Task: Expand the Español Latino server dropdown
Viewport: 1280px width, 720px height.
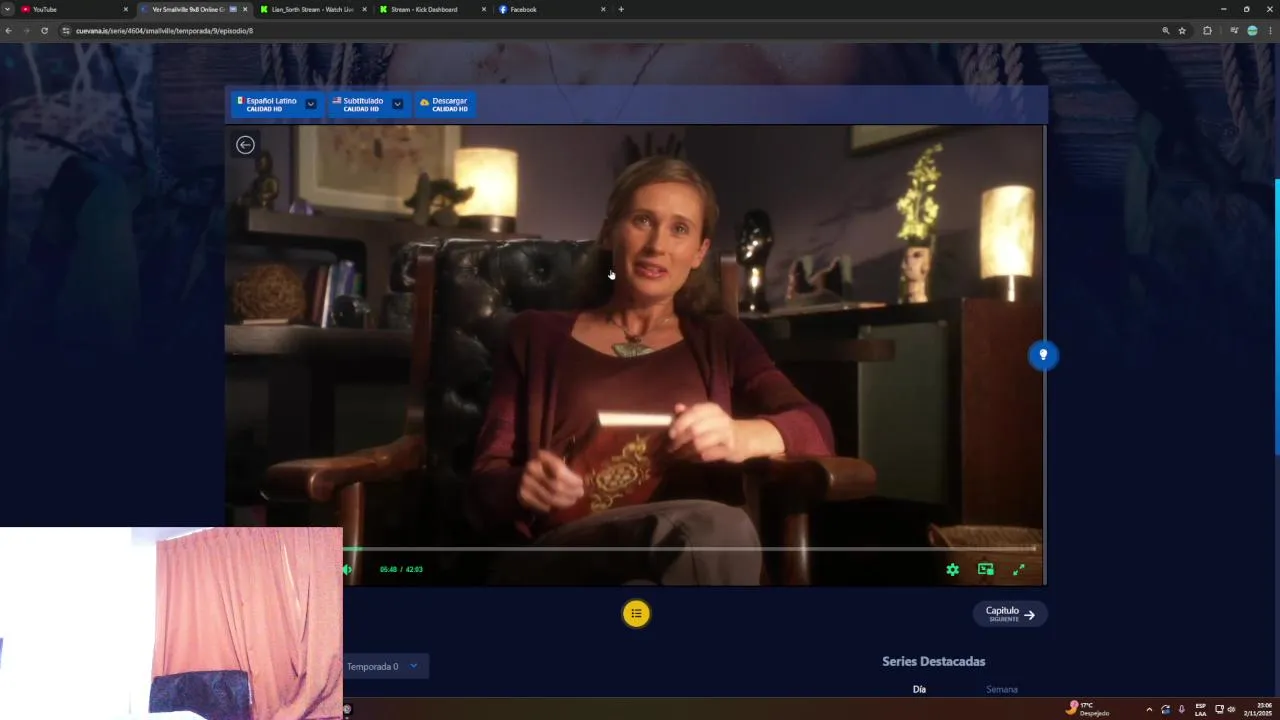Action: pos(311,104)
